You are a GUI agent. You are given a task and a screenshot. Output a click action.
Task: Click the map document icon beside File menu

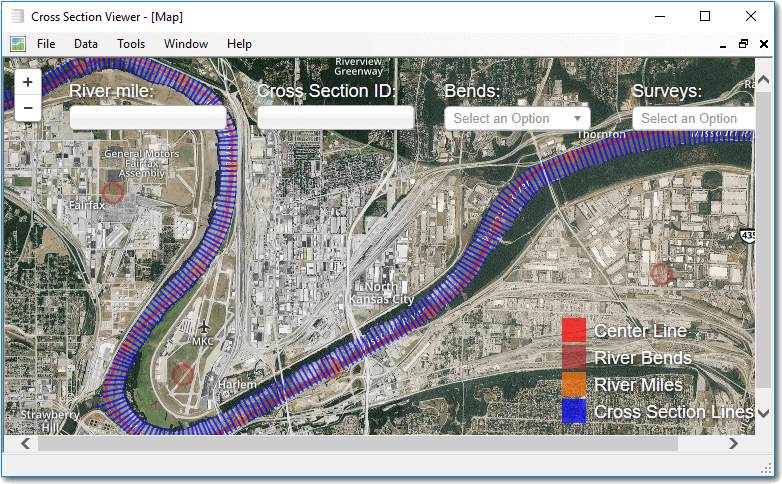pyautogui.click(x=18, y=44)
